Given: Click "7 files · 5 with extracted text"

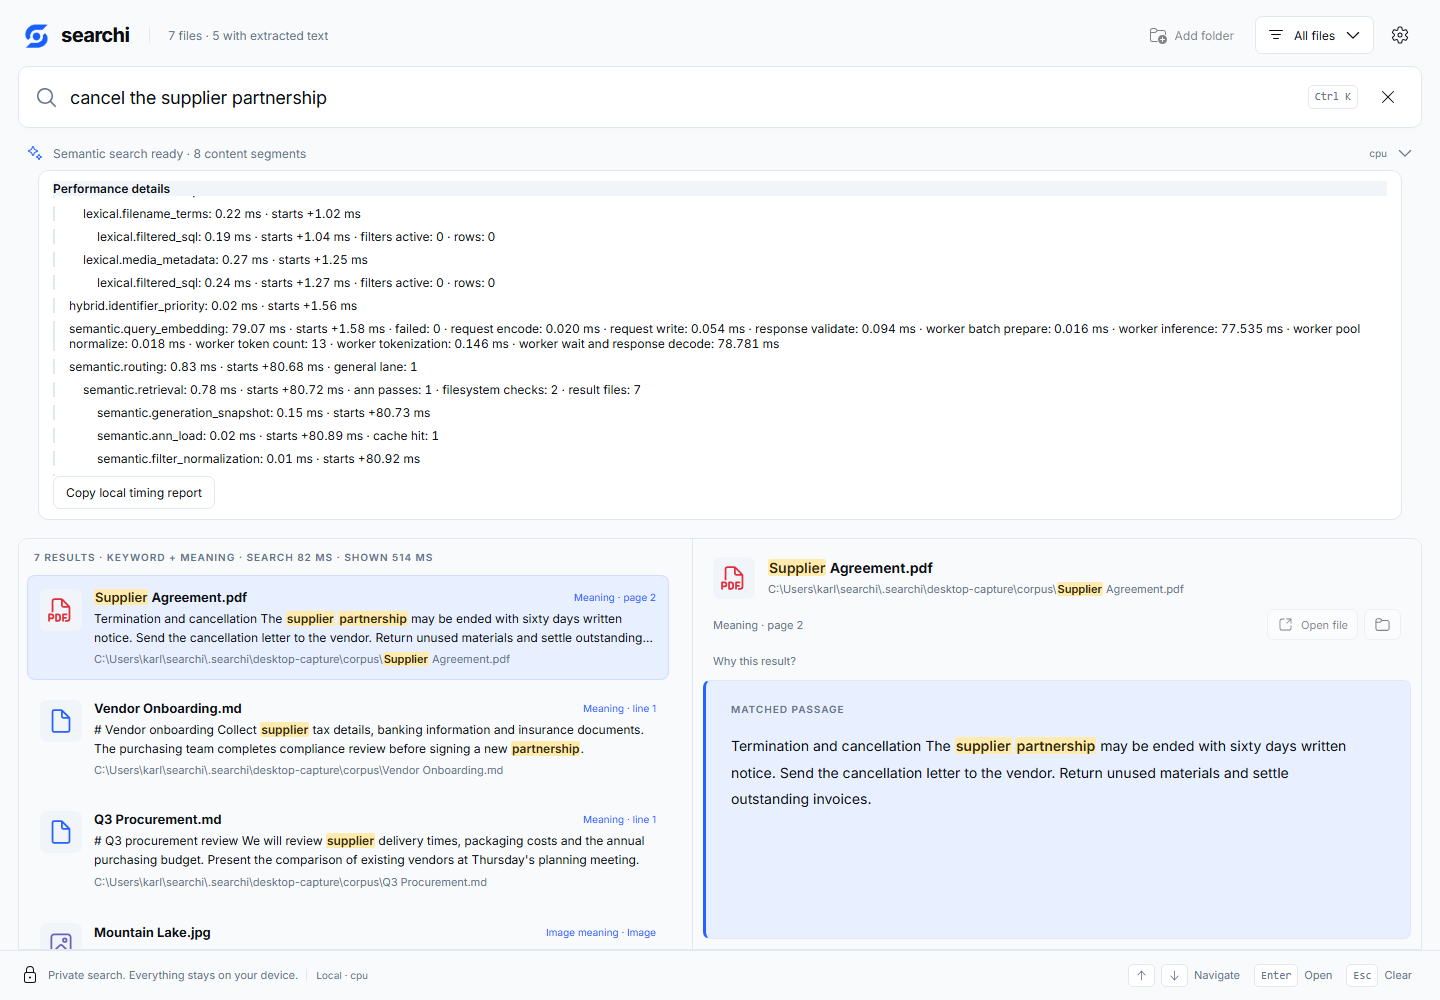Looking at the screenshot, I should point(248,36).
